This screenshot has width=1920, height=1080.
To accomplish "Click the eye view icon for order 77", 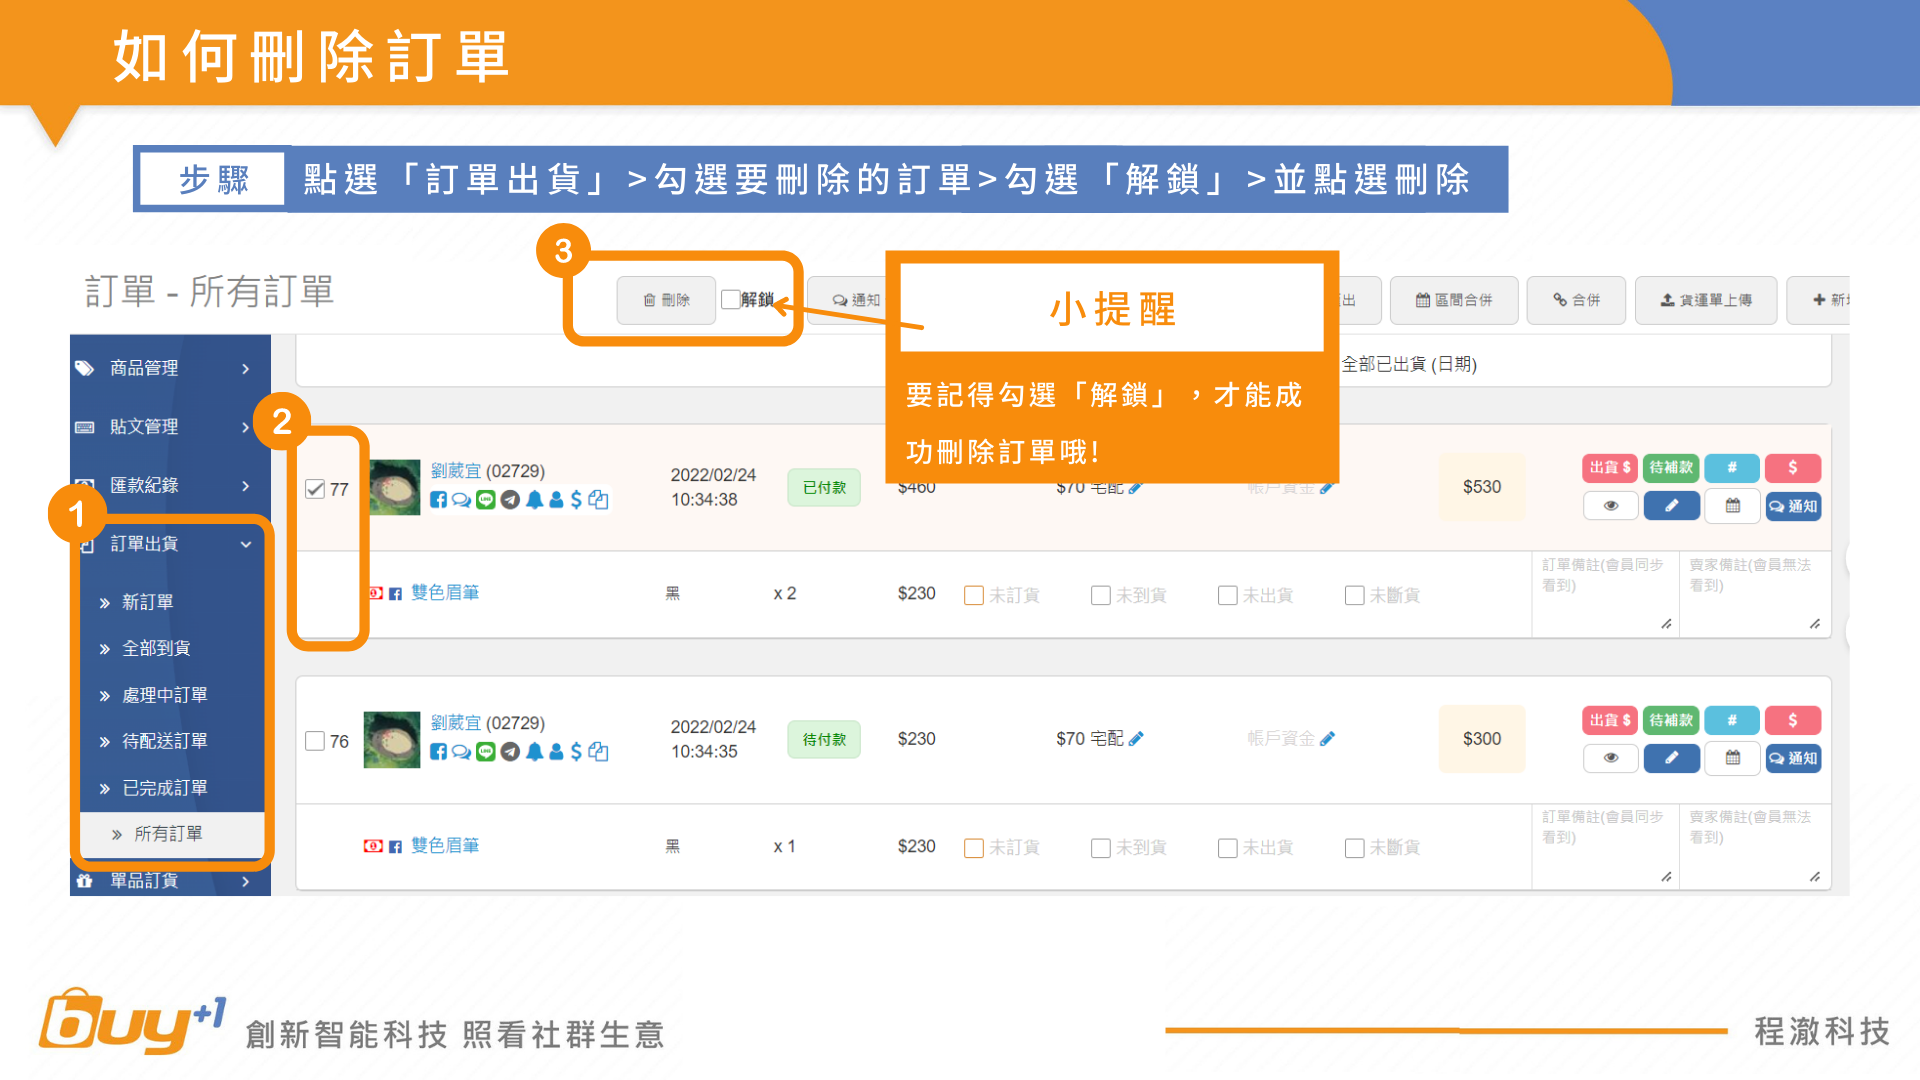I will (1610, 506).
